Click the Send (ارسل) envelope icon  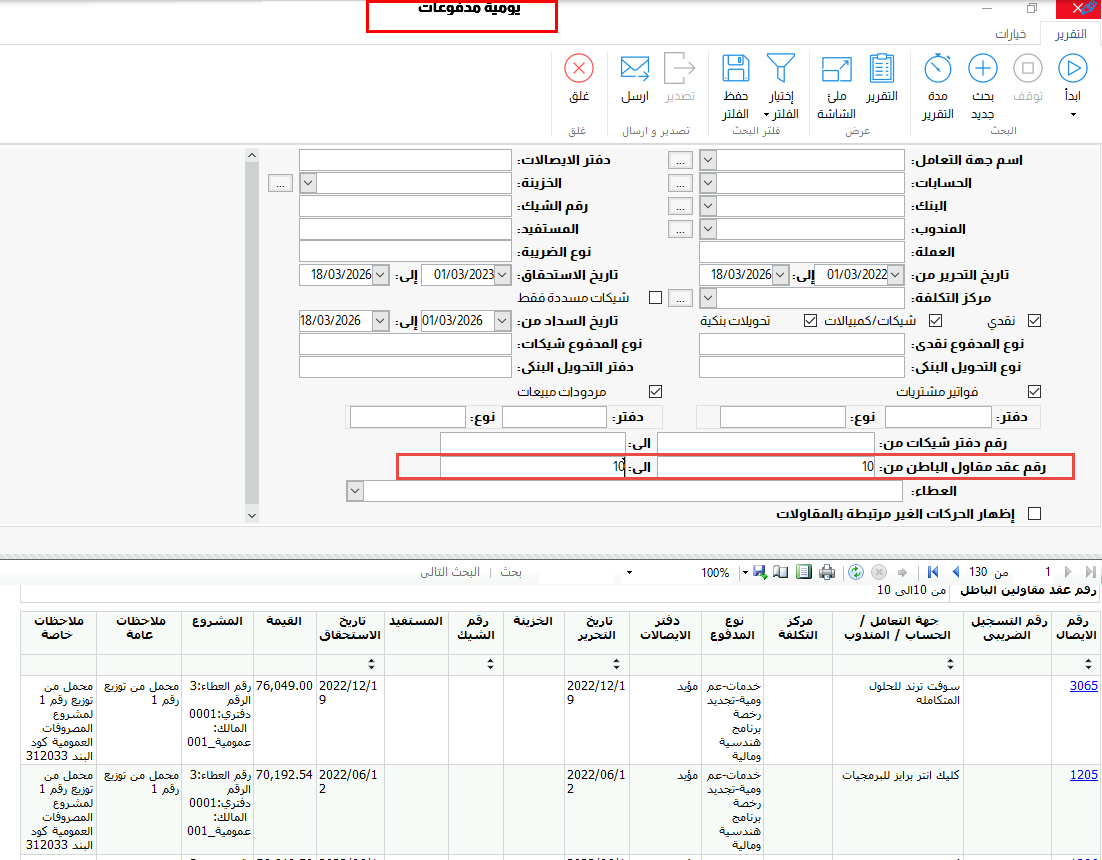click(635, 69)
